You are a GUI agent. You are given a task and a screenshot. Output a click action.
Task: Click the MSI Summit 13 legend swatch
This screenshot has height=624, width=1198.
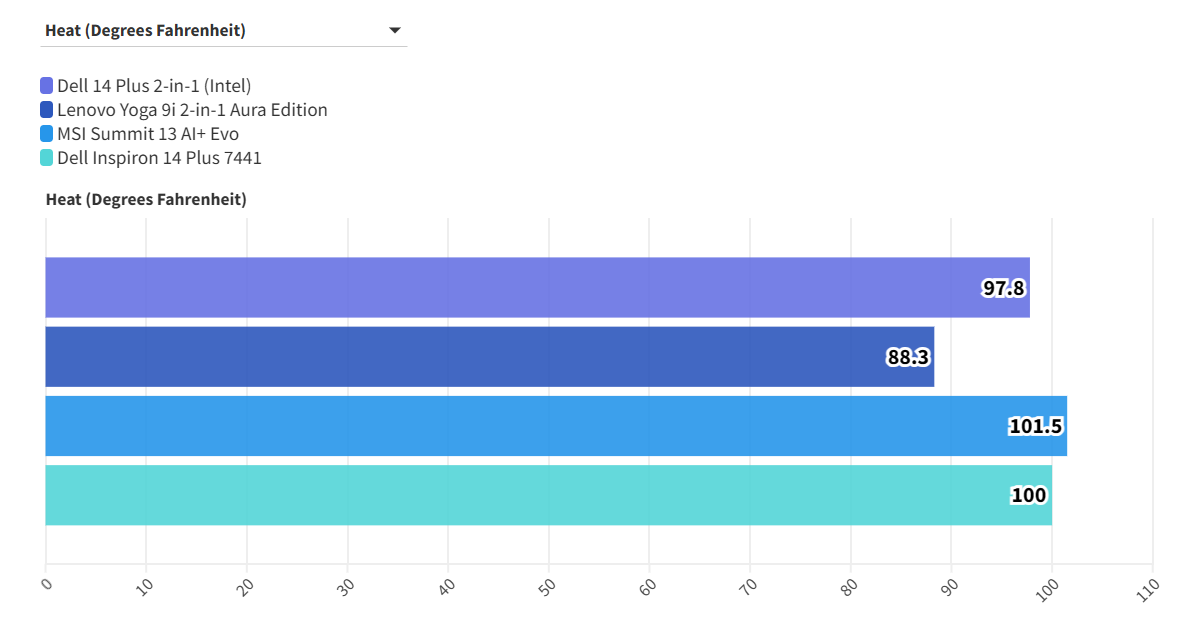47,134
